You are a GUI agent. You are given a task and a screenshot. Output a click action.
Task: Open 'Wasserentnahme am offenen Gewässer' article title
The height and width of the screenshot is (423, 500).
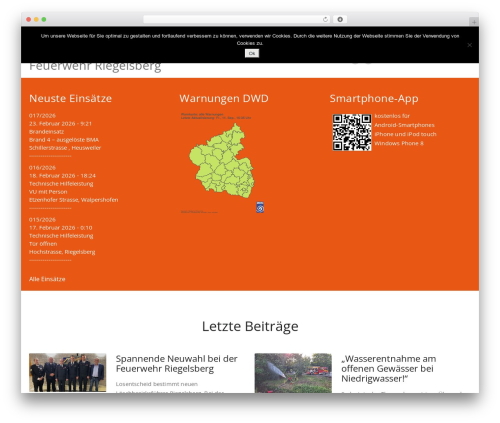pos(389,369)
